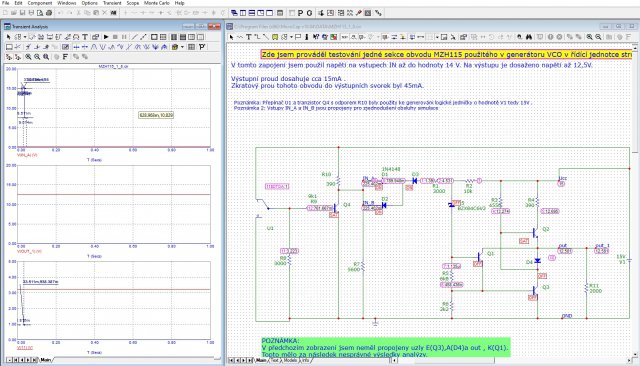Click the Tile Vertical windows icon

(x=243, y=13)
